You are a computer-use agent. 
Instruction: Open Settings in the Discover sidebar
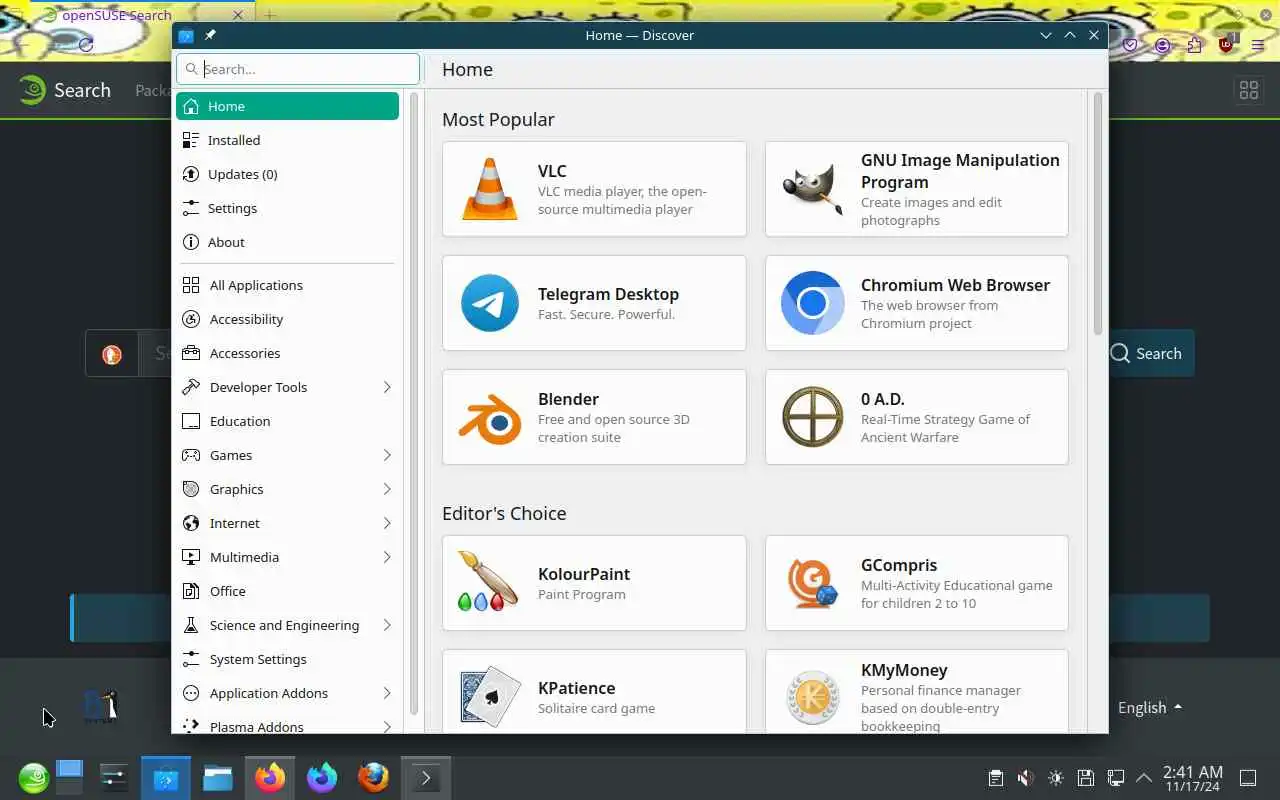(288, 208)
